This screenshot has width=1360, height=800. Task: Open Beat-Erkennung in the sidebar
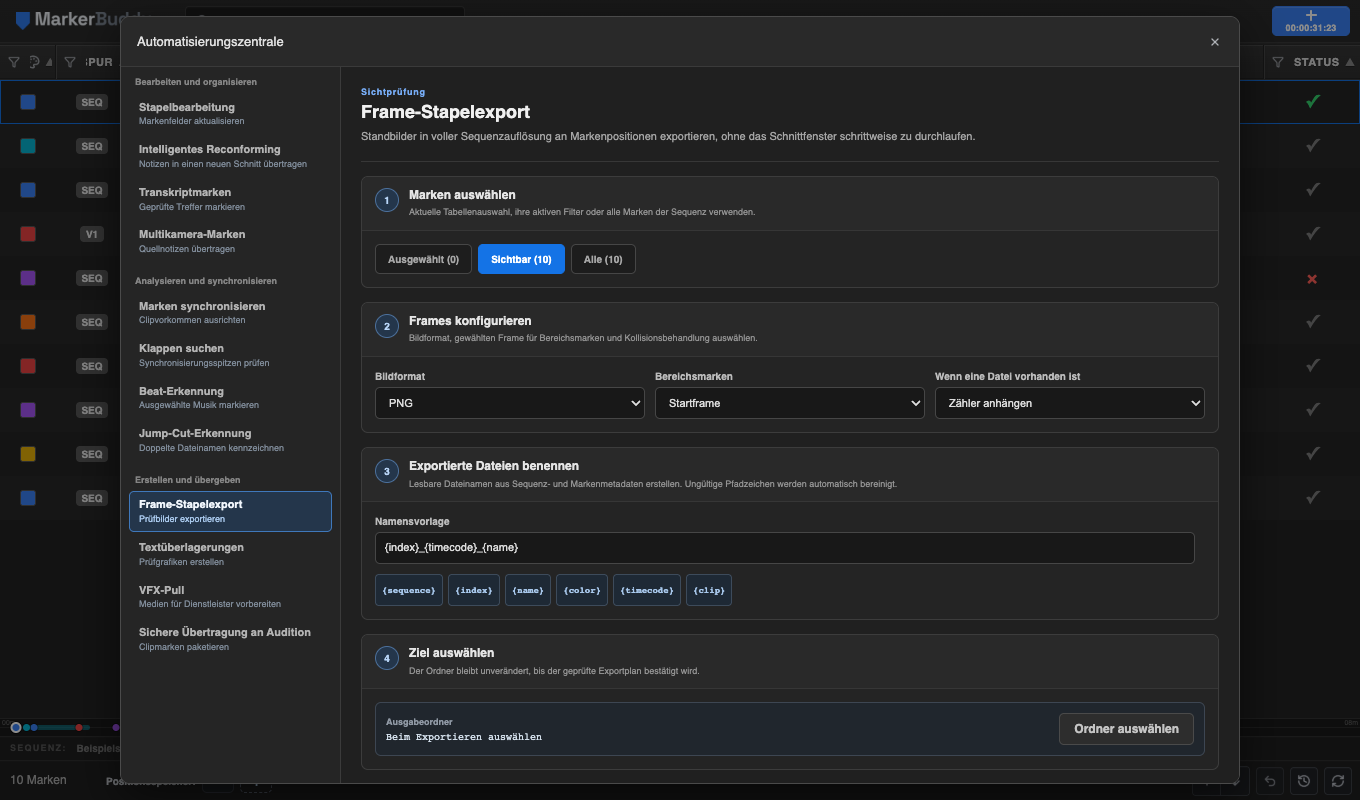click(x=230, y=398)
